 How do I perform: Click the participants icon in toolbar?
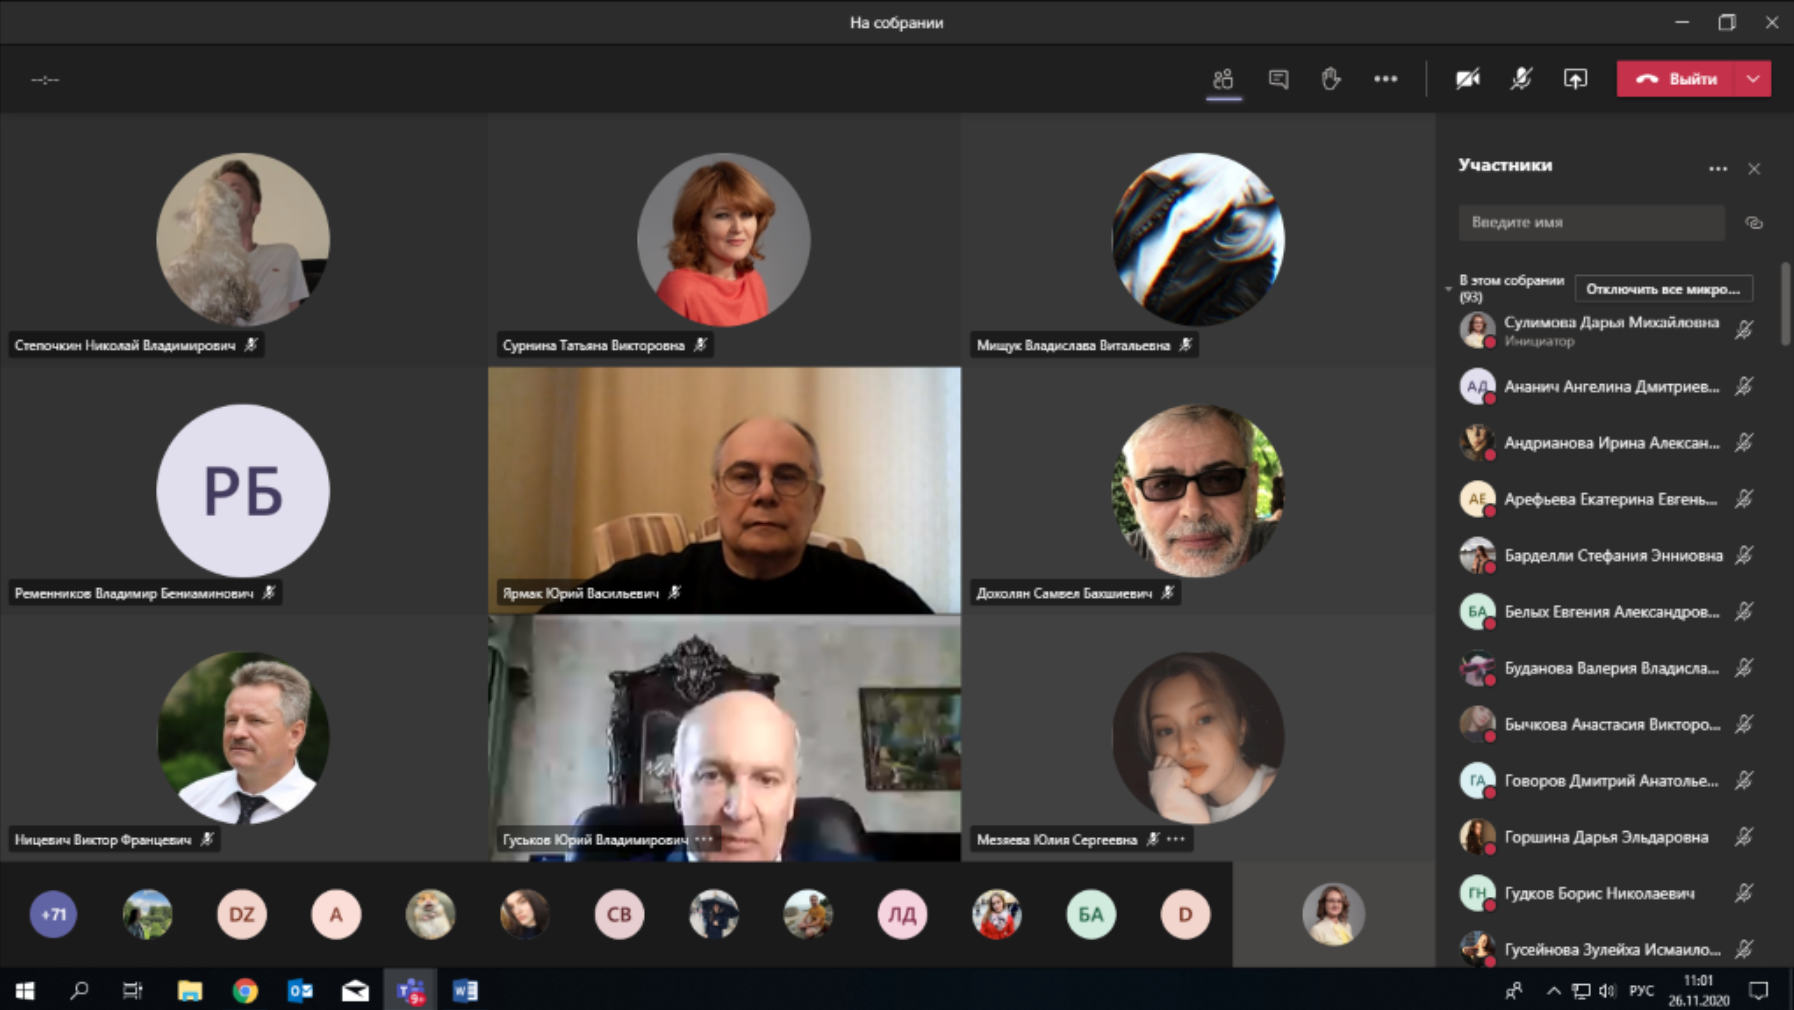1223,79
